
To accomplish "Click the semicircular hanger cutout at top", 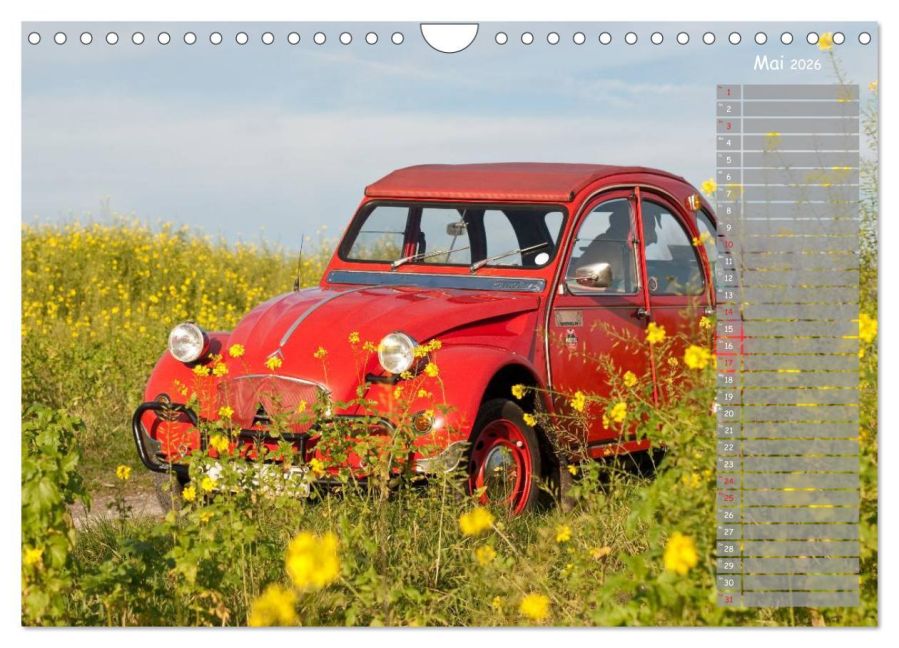I will tap(449, 36).
